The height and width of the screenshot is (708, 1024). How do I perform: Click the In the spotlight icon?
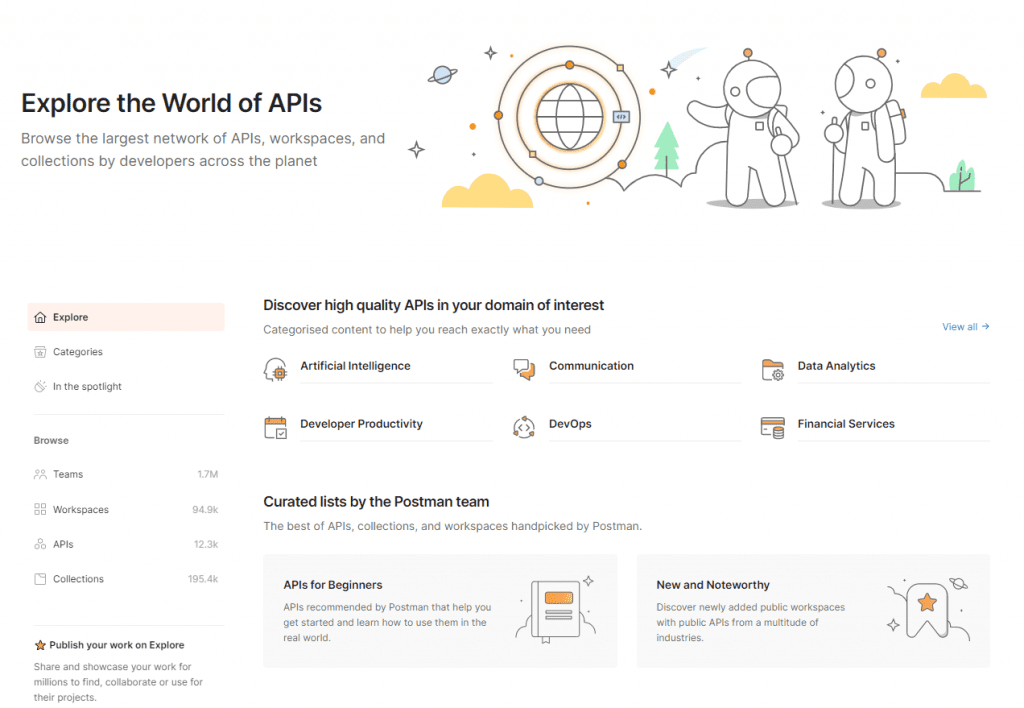40,387
